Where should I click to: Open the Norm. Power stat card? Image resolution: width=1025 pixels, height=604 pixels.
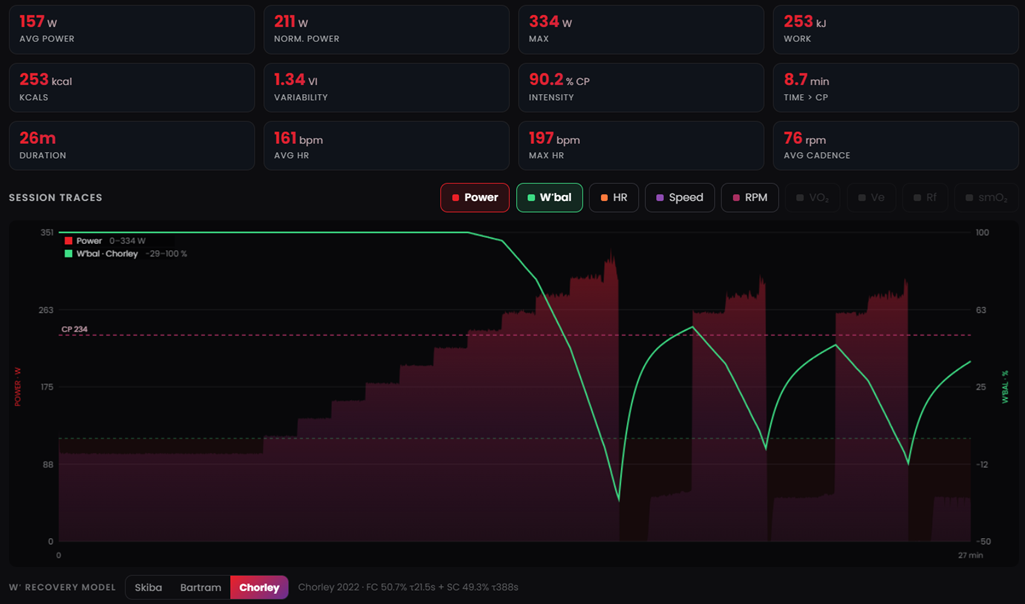click(x=386, y=29)
